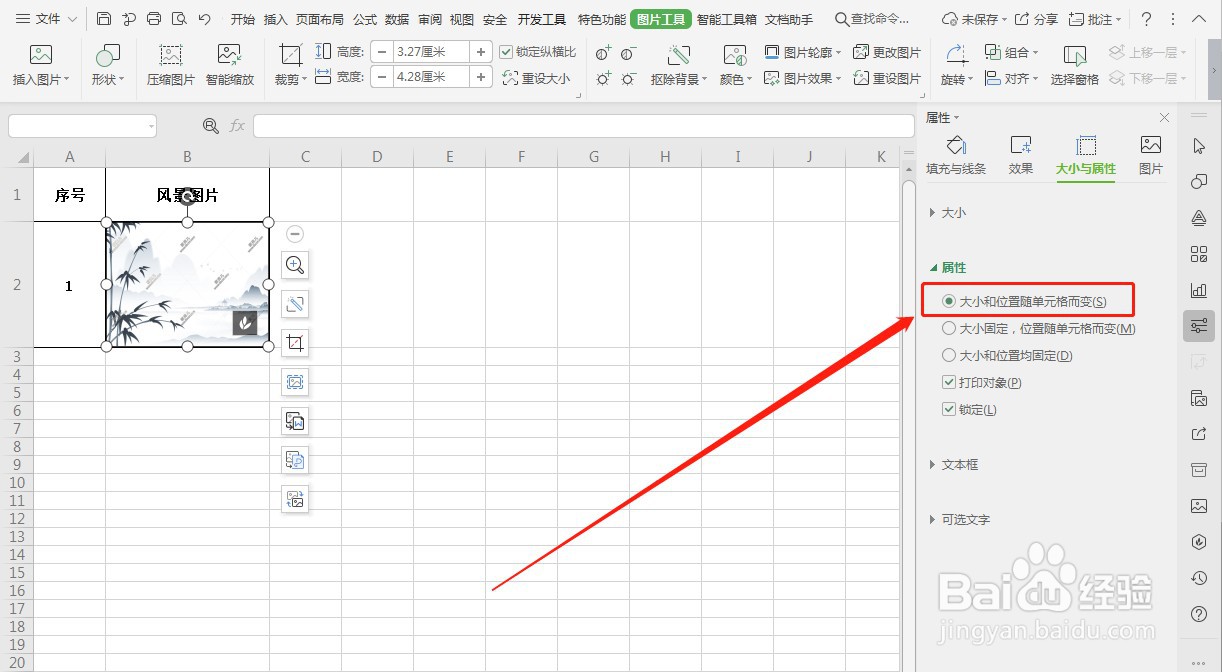Click increase brightness sun icon
Screen dimensions: 1222x672
(x=603, y=78)
